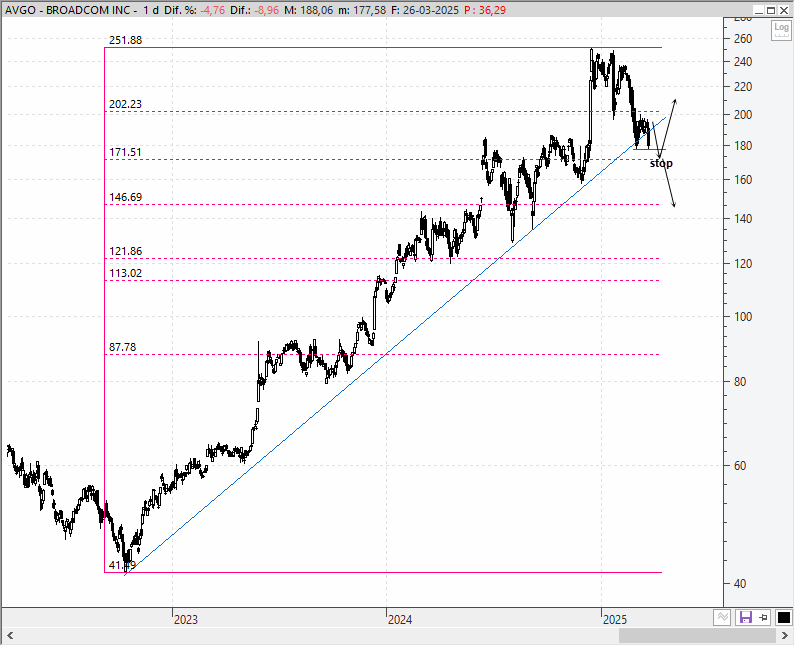Click the 202.23 retracement level label
The width and height of the screenshot is (795, 646).
pyautogui.click(x=125, y=104)
